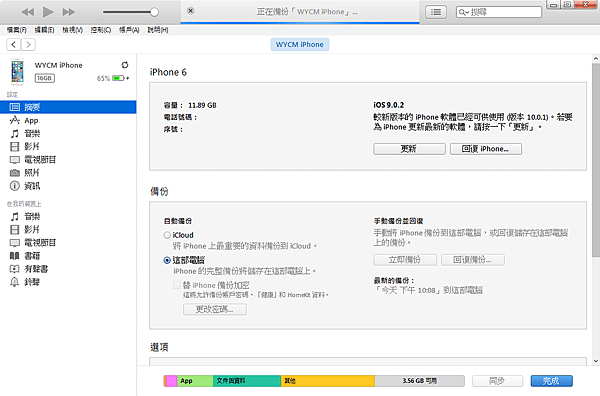Open the 說明(H) menu
The height and width of the screenshot is (396, 600).
pos(158,30)
